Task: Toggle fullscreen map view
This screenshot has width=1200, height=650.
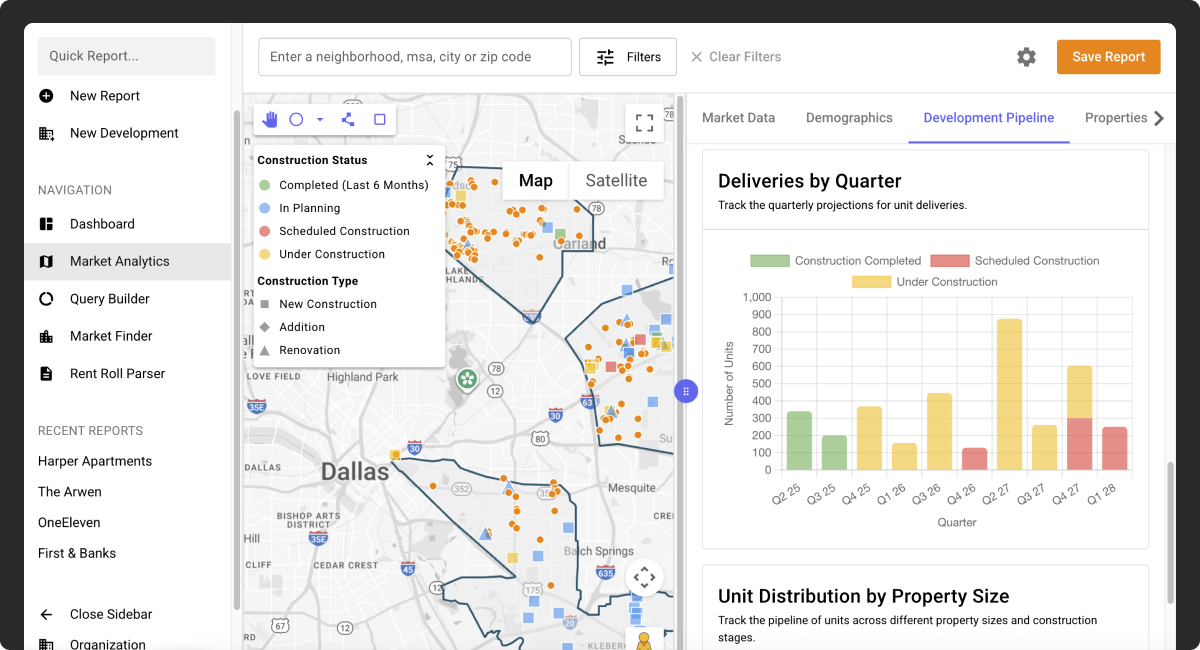Action: 644,123
